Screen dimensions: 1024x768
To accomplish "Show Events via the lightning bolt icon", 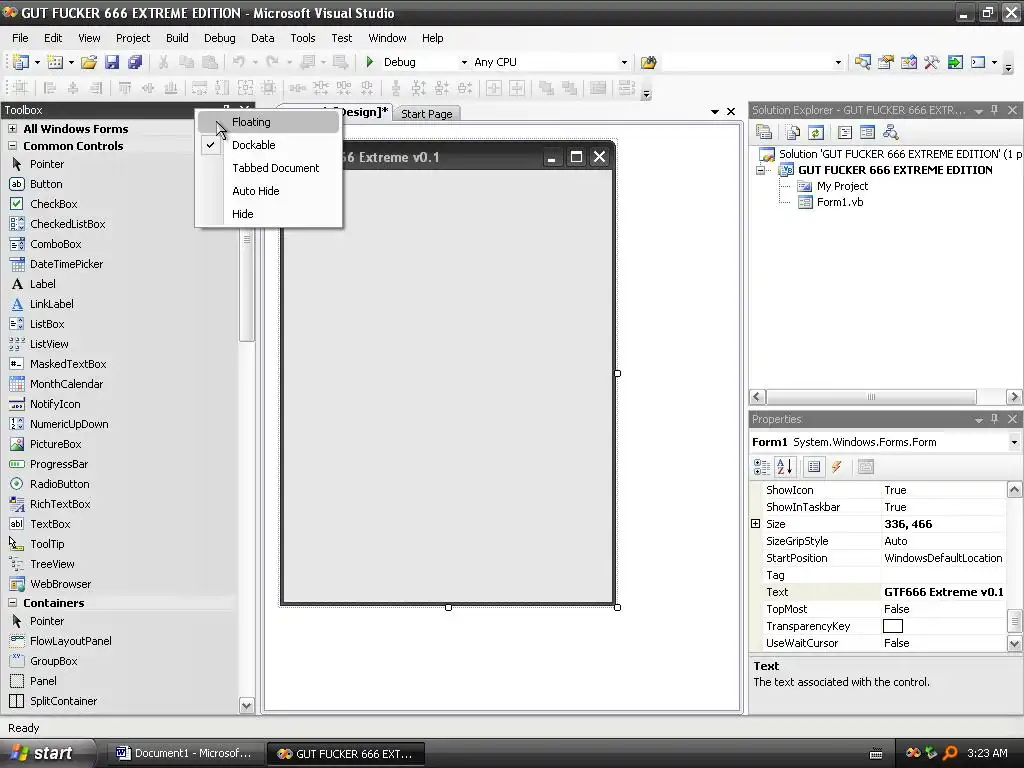I will pyautogui.click(x=837, y=467).
